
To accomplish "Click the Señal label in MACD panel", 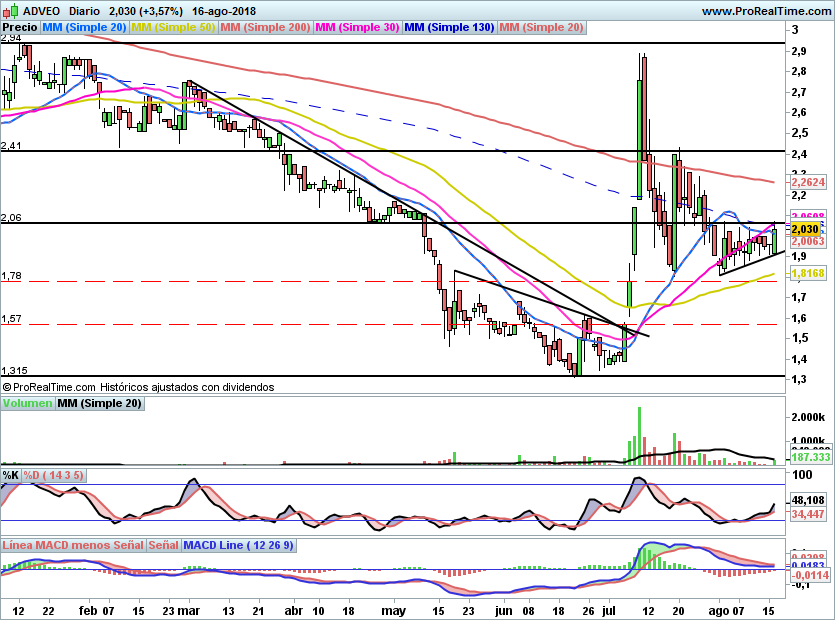I will (x=163, y=545).
